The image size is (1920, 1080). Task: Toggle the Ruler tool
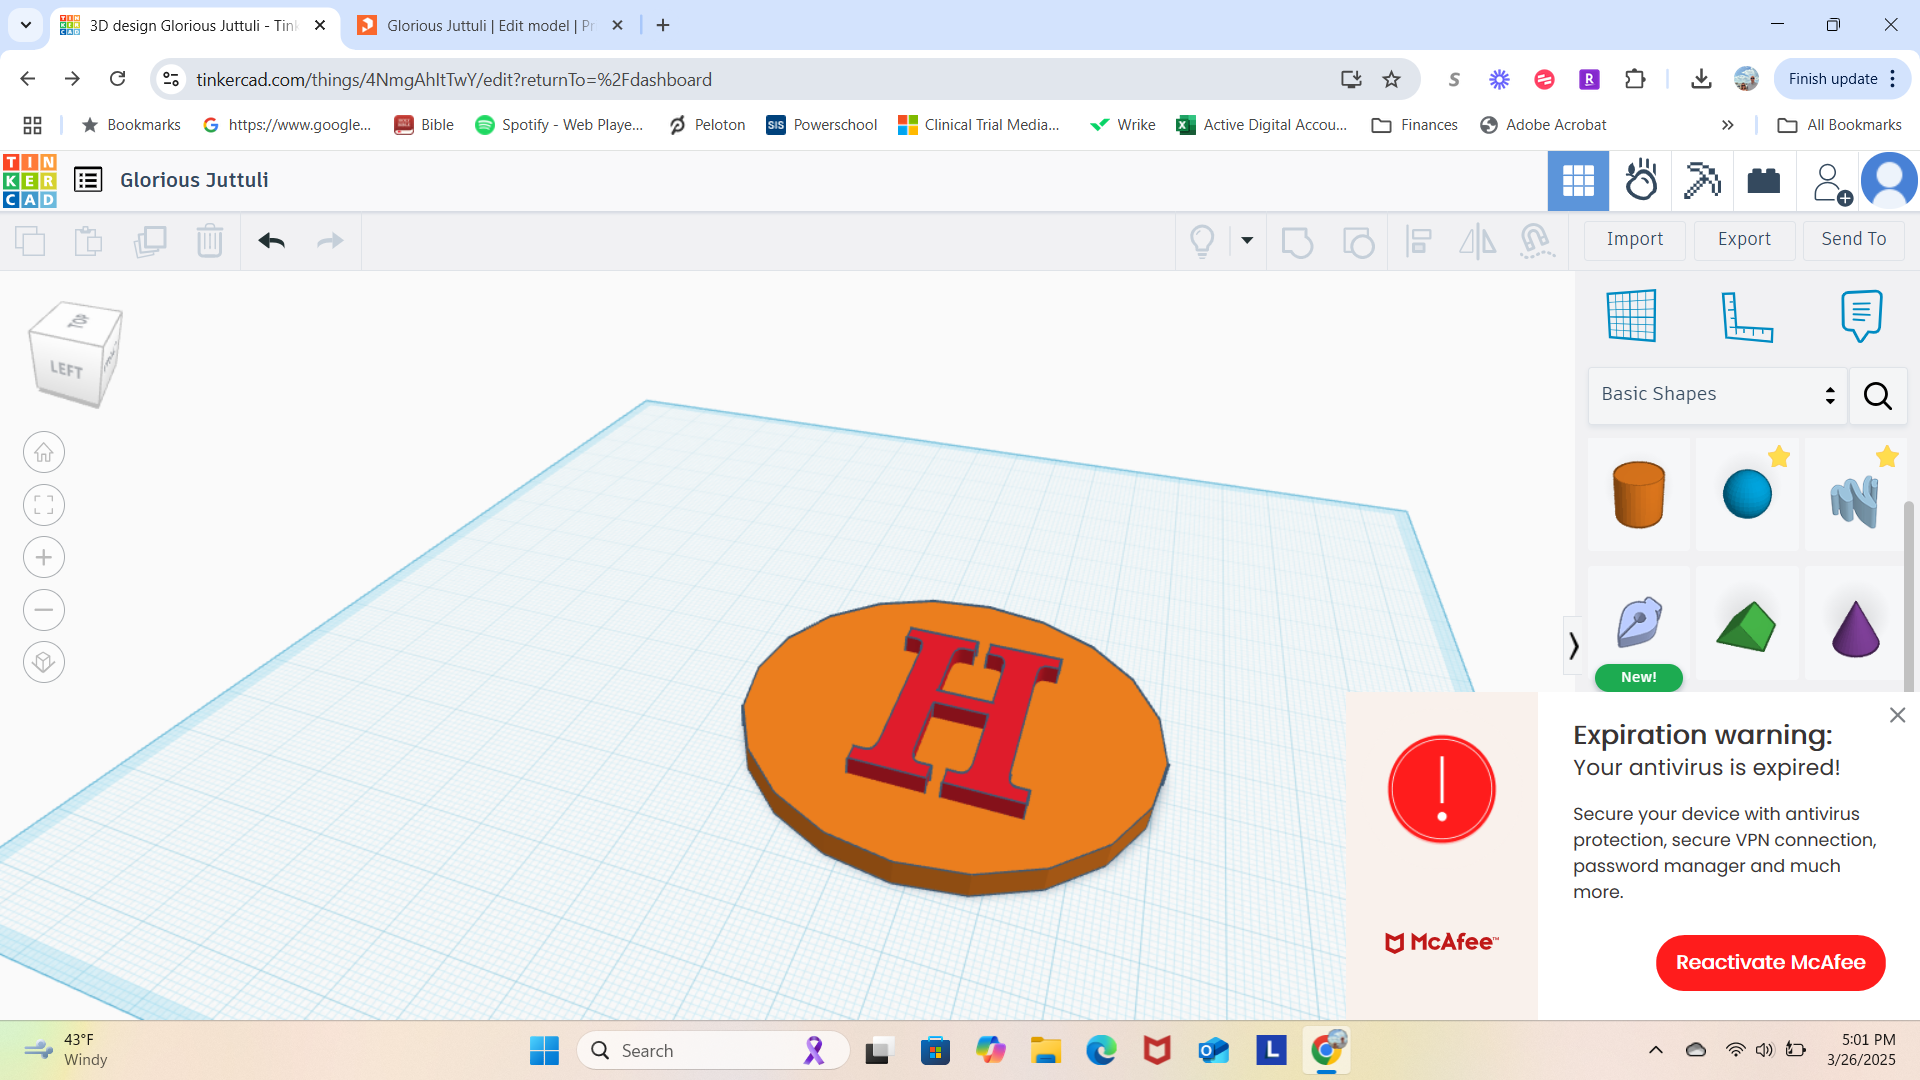click(1746, 316)
